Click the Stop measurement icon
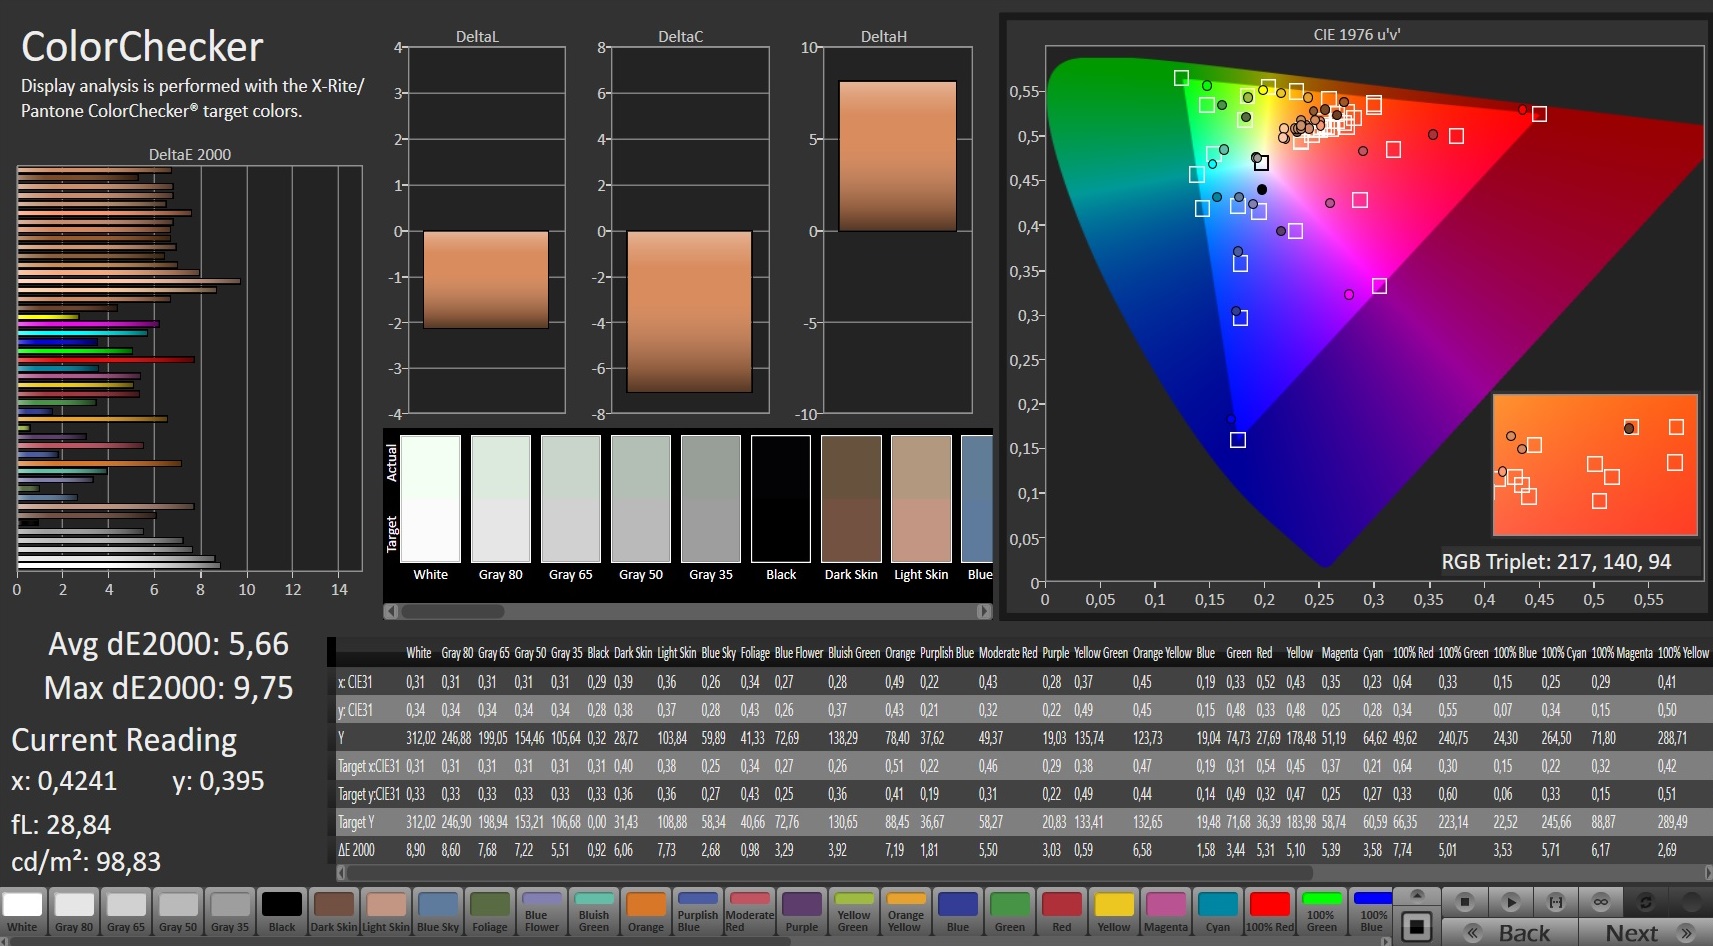 point(1465,902)
